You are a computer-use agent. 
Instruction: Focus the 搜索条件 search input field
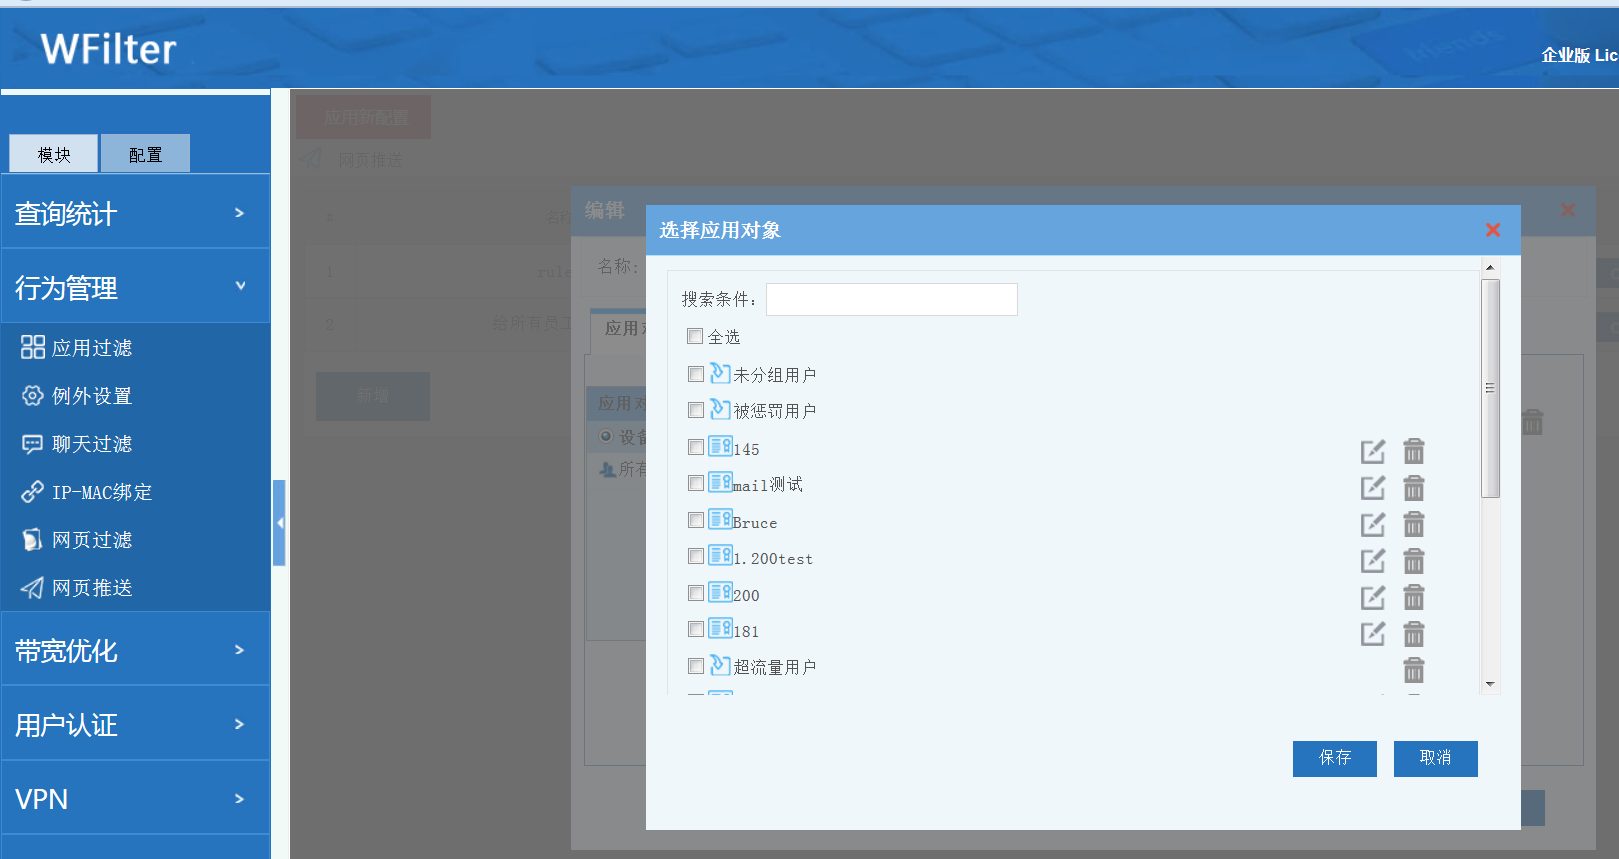click(891, 300)
